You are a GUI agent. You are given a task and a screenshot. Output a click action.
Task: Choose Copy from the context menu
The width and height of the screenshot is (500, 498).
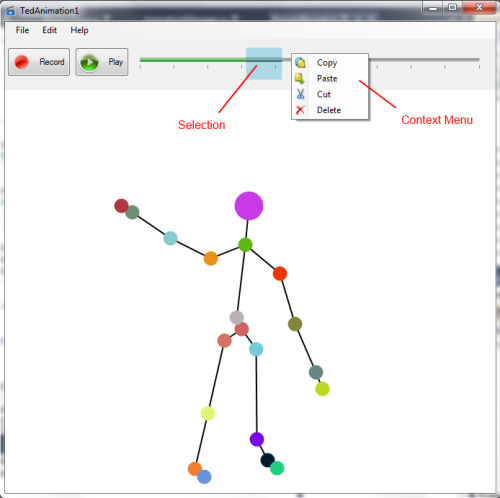click(330, 63)
